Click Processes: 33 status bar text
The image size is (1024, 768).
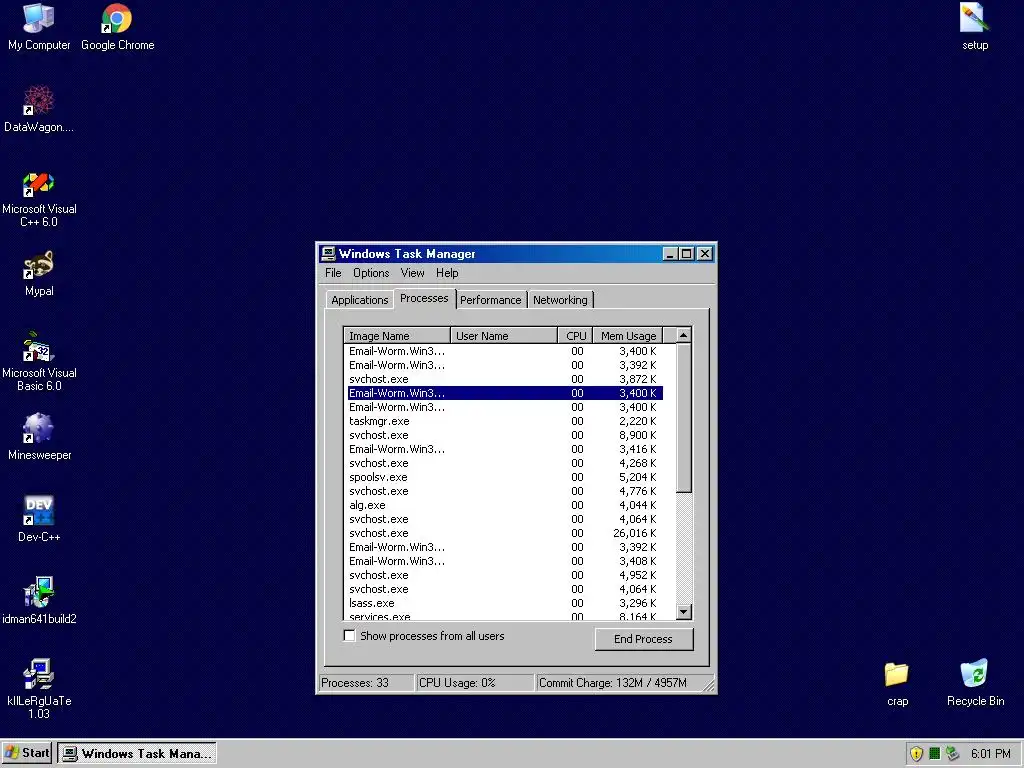(355, 683)
